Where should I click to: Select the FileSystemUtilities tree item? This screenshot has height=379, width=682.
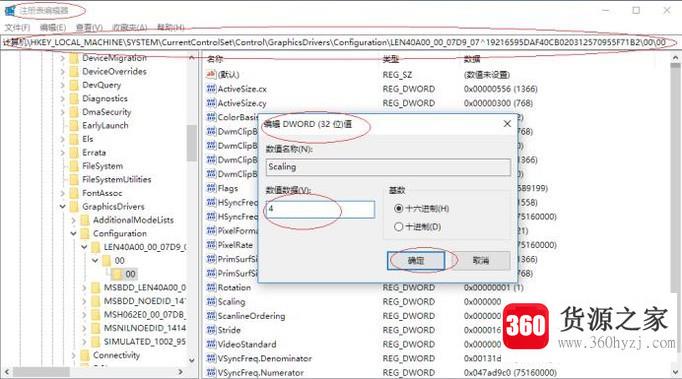[117, 179]
